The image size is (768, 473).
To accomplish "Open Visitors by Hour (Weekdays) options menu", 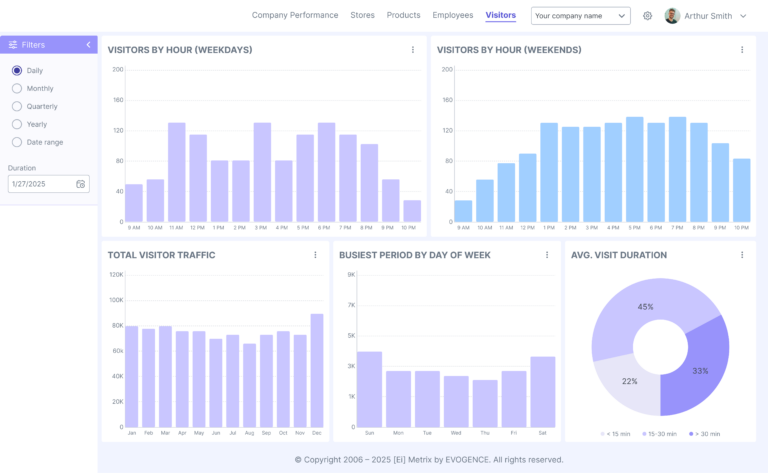I will click(x=413, y=50).
